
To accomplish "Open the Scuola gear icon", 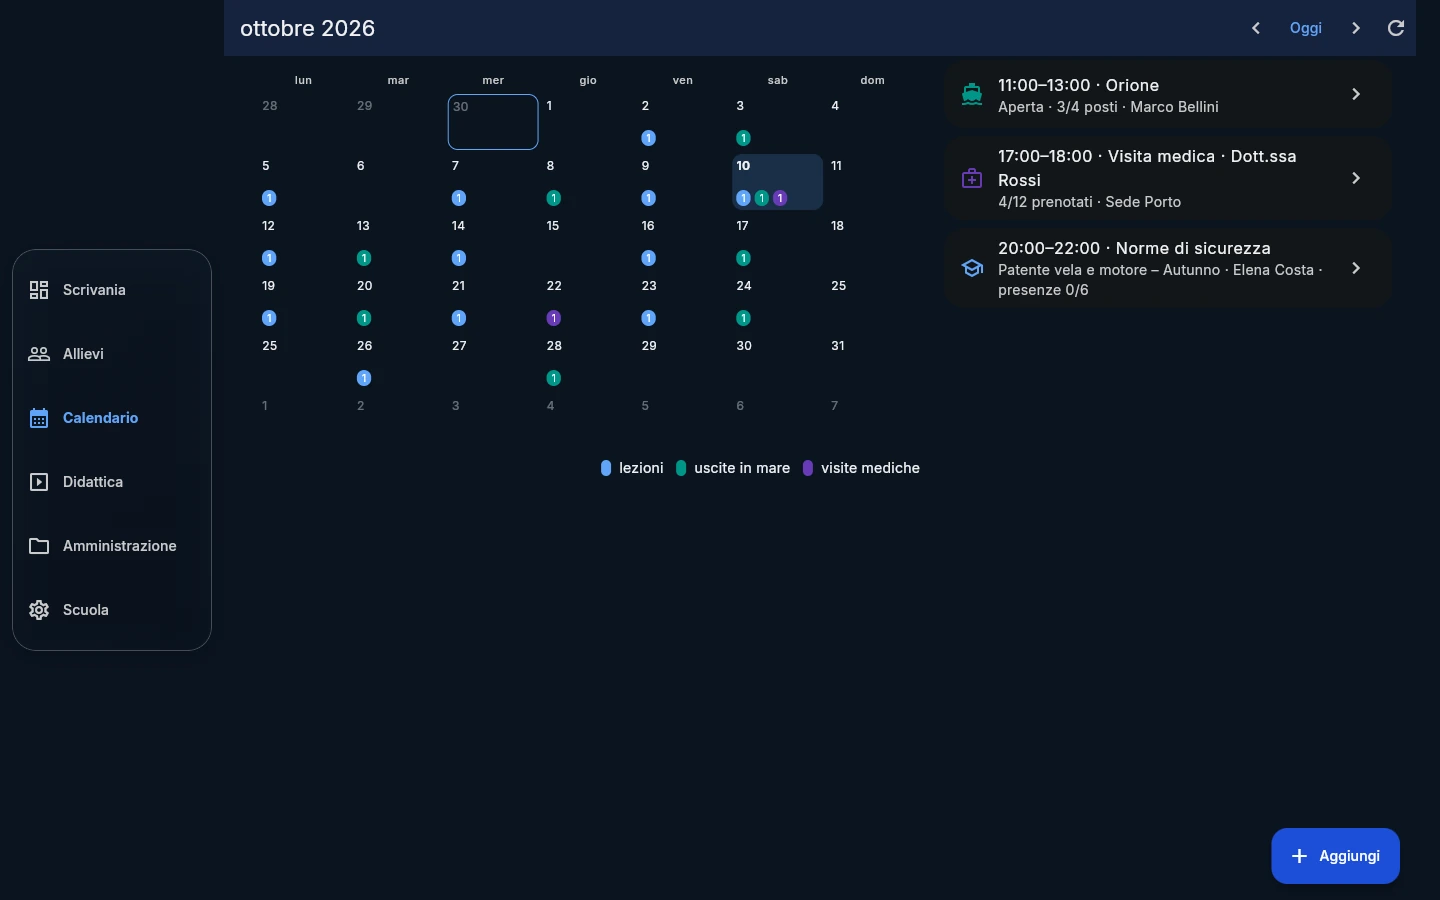I will tap(39, 610).
